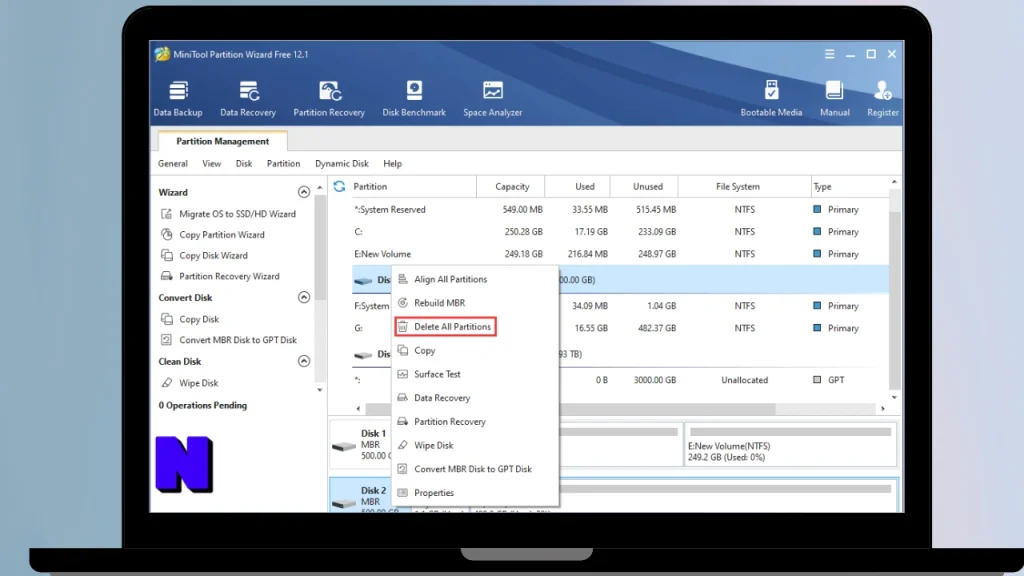1024x576 pixels.
Task: Click the Align All Partitions icon
Action: (403, 279)
